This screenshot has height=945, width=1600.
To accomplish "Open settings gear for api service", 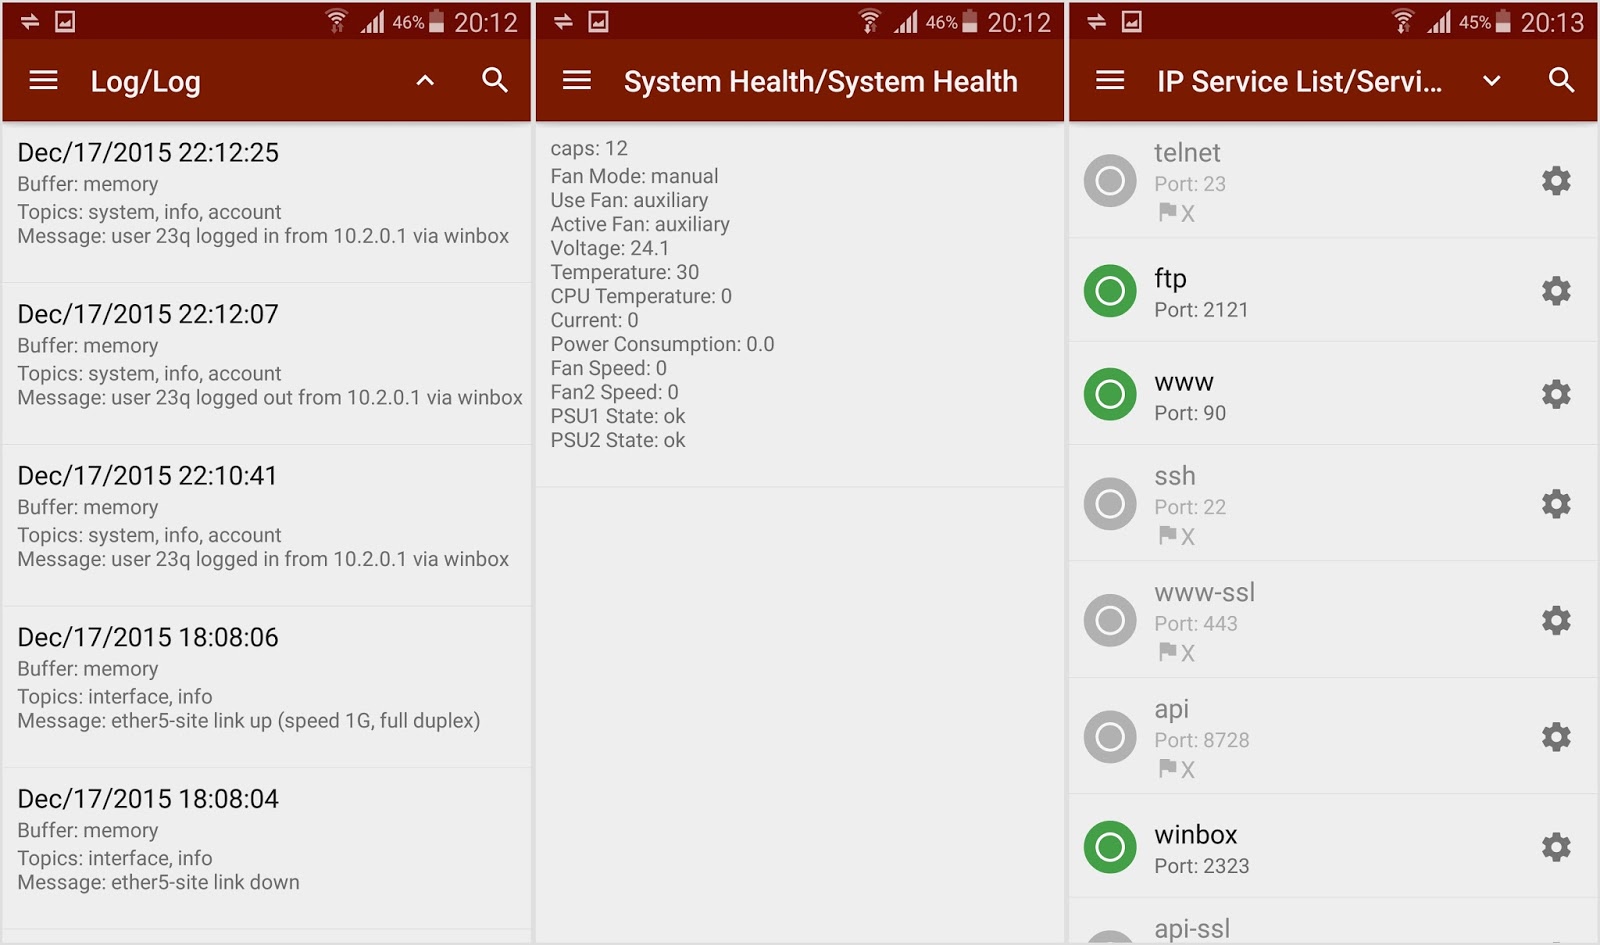I will (1556, 737).
